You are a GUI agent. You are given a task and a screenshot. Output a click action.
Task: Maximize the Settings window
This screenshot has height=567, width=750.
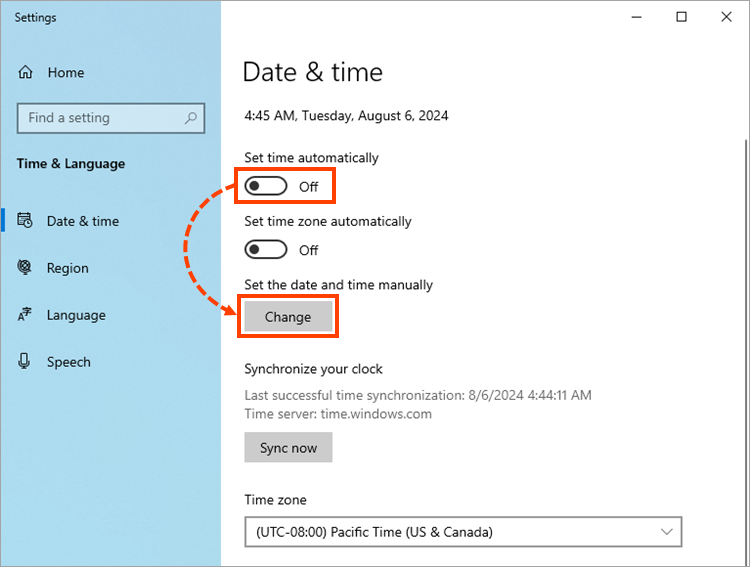click(x=681, y=17)
